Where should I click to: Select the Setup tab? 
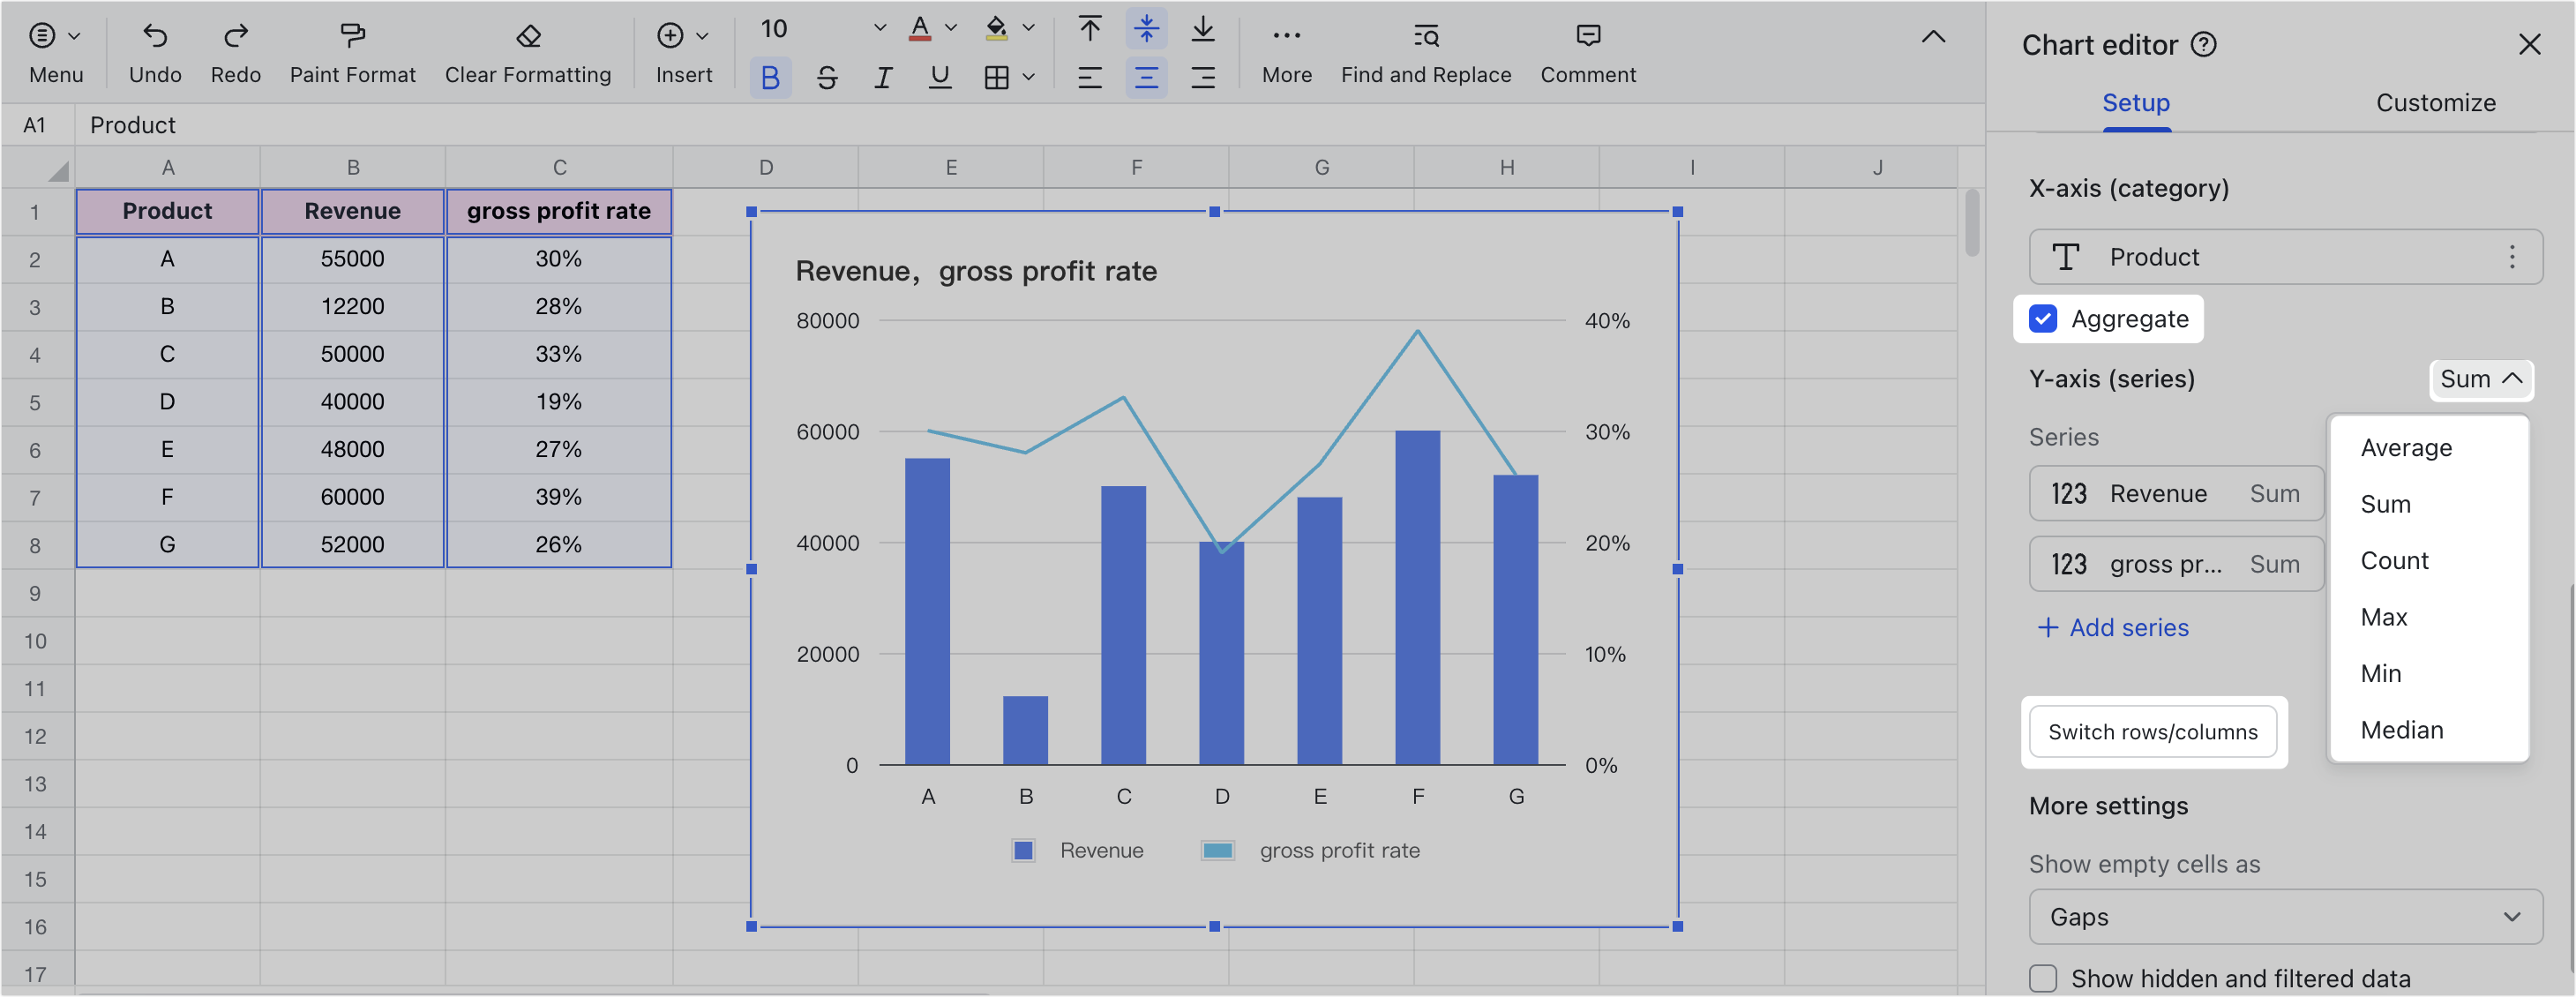2136,103
